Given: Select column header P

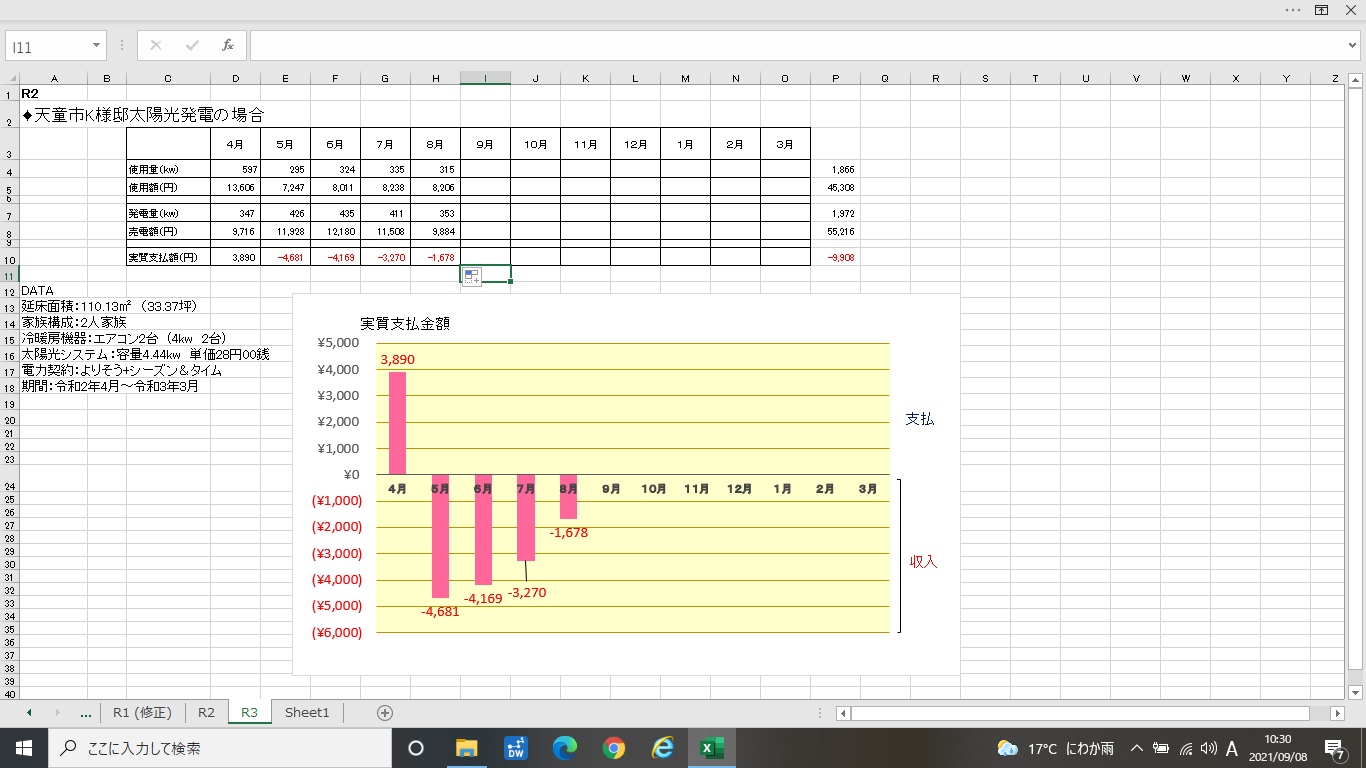Looking at the screenshot, I should (x=835, y=78).
